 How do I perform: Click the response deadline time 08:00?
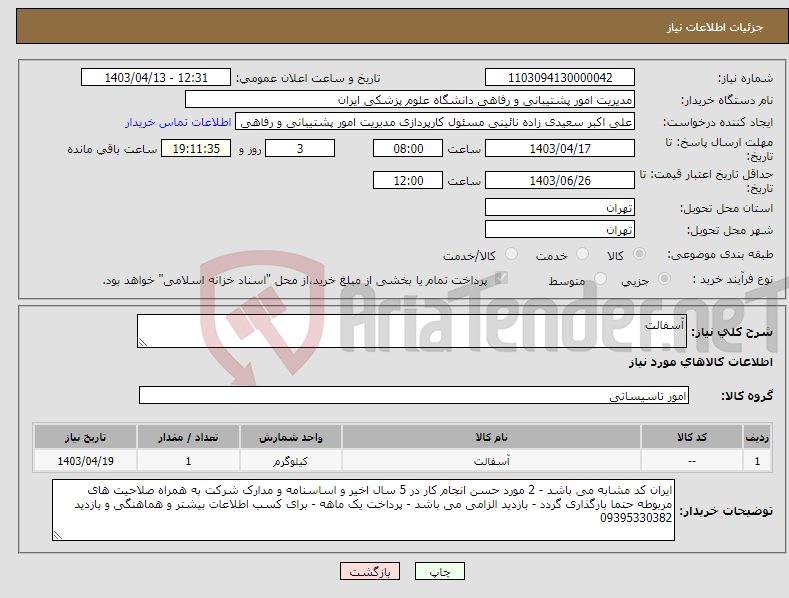click(408, 148)
